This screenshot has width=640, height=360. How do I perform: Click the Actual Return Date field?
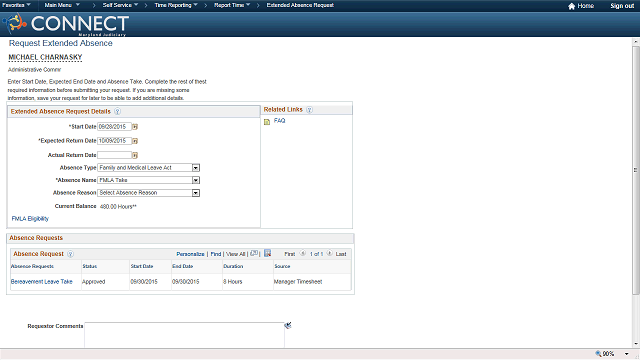point(114,155)
